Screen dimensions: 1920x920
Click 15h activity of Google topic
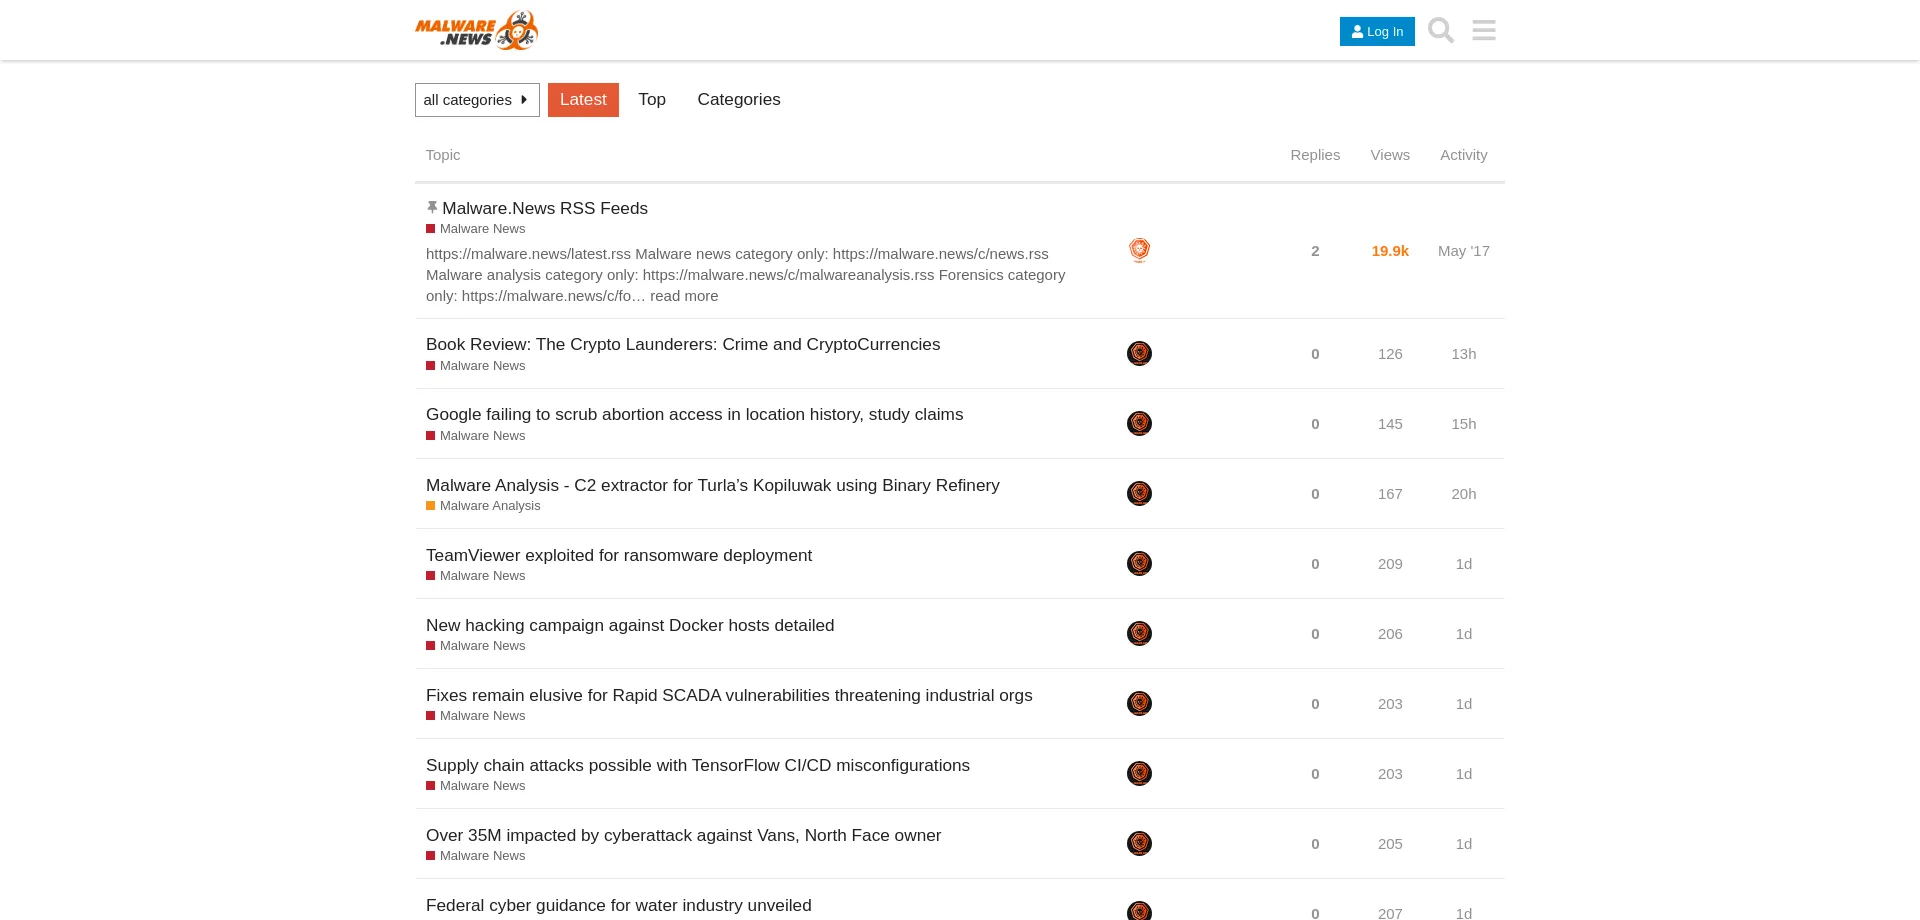point(1464,424)
